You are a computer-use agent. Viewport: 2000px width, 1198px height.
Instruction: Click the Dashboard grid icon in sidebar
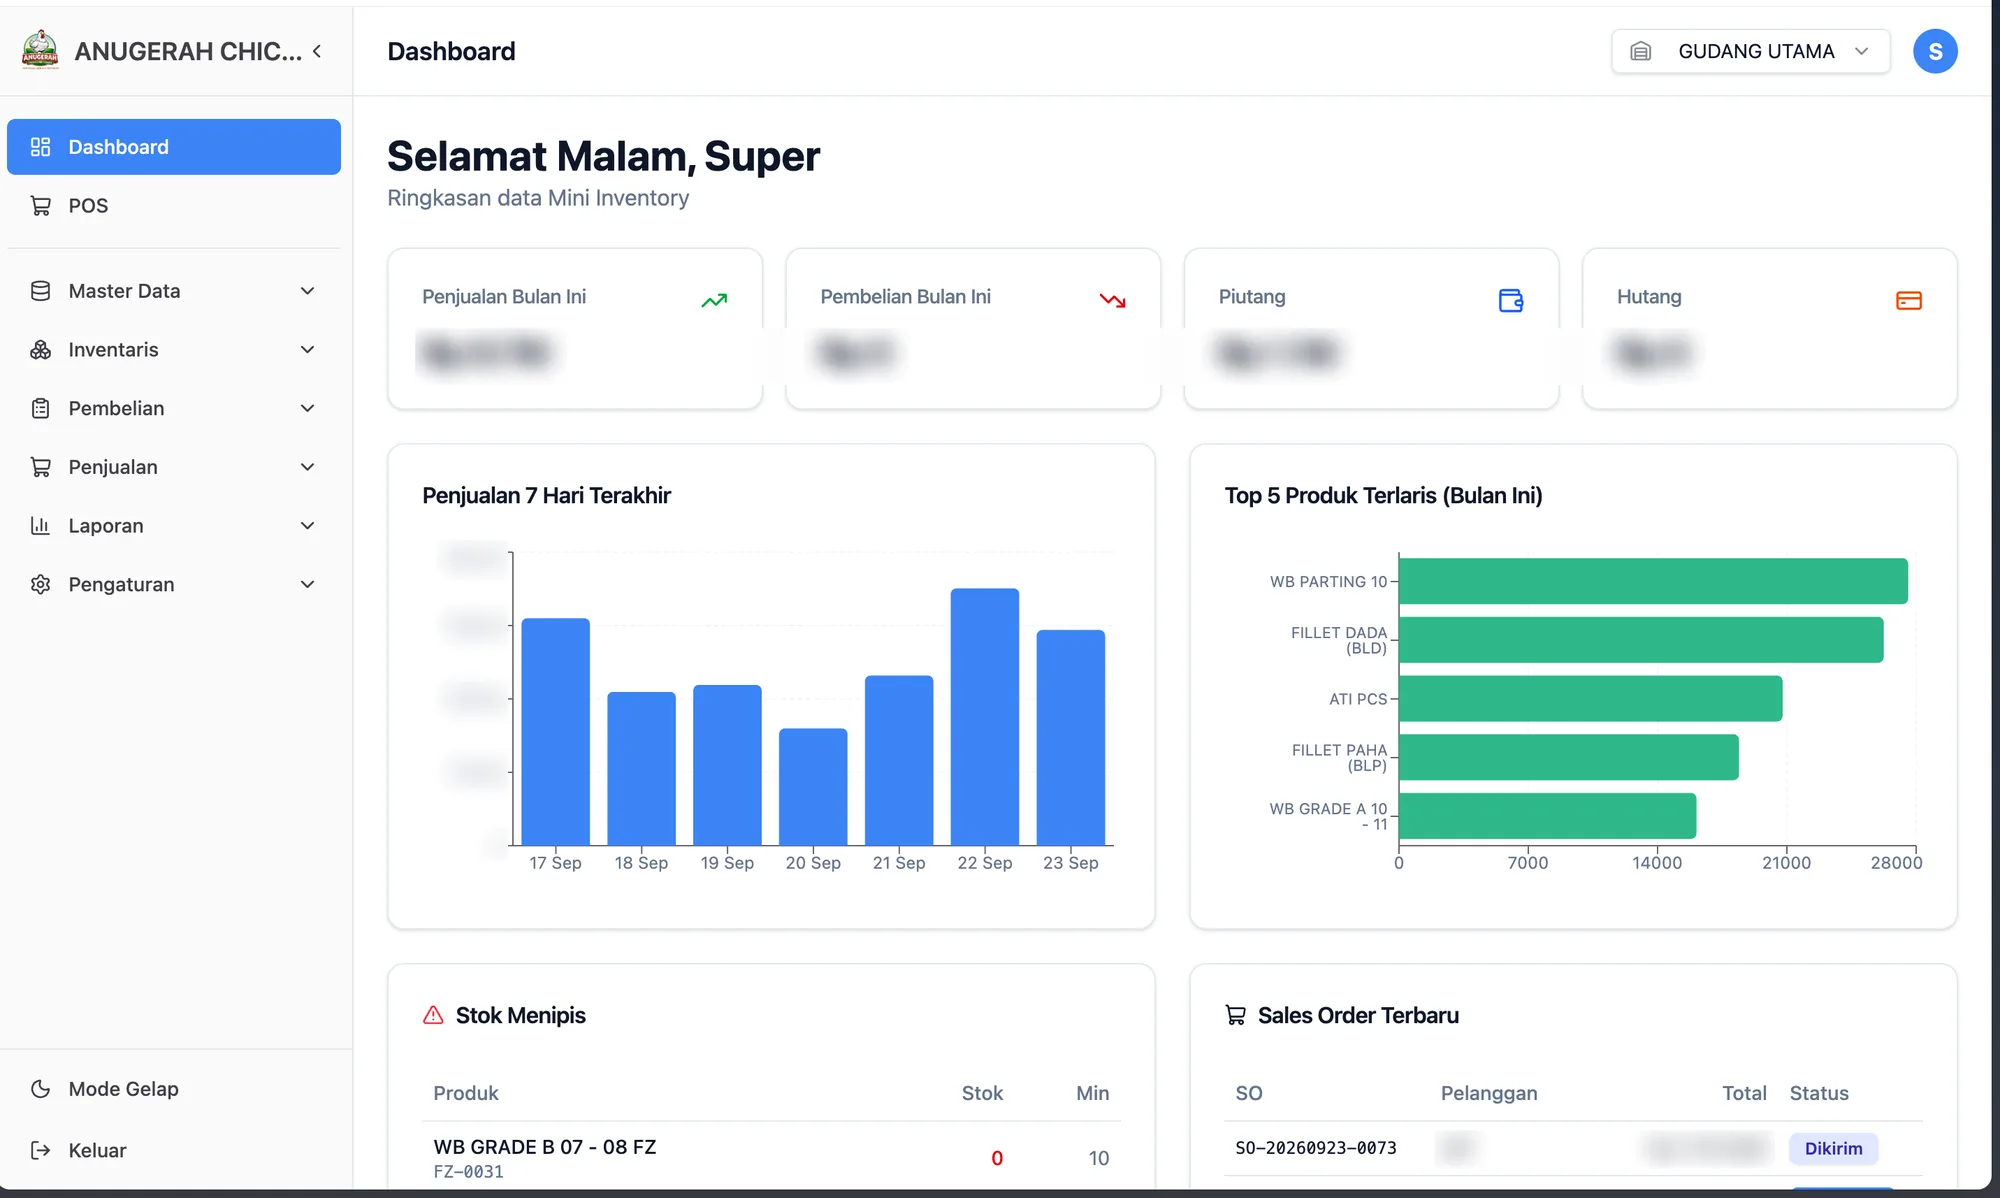tap(40, 147)
